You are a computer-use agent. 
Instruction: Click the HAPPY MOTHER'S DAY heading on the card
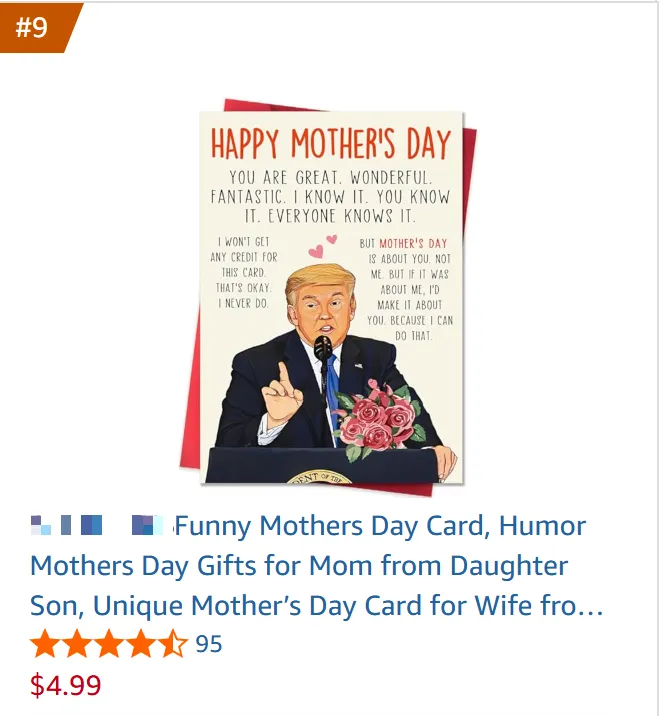(331, 143)
